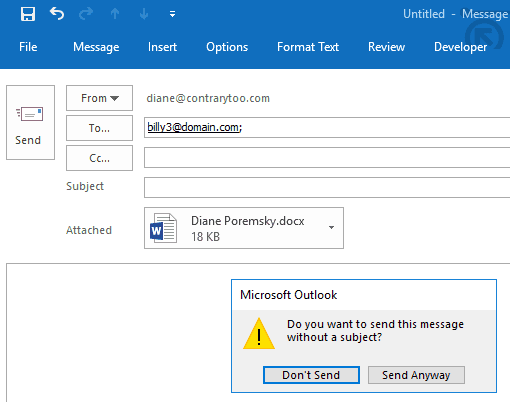
Task: Click the Microsoft Outlook dialog title
Action: pos(289,295)
